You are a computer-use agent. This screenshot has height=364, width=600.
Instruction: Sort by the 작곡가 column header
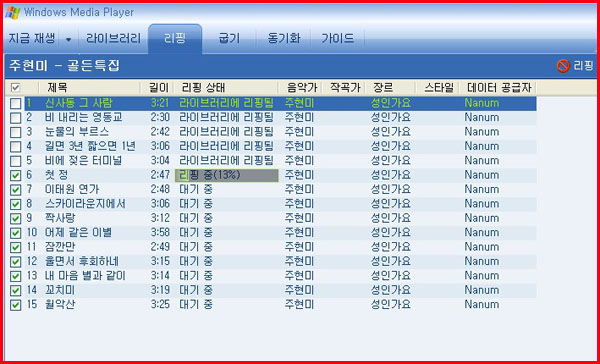point(344,88)
